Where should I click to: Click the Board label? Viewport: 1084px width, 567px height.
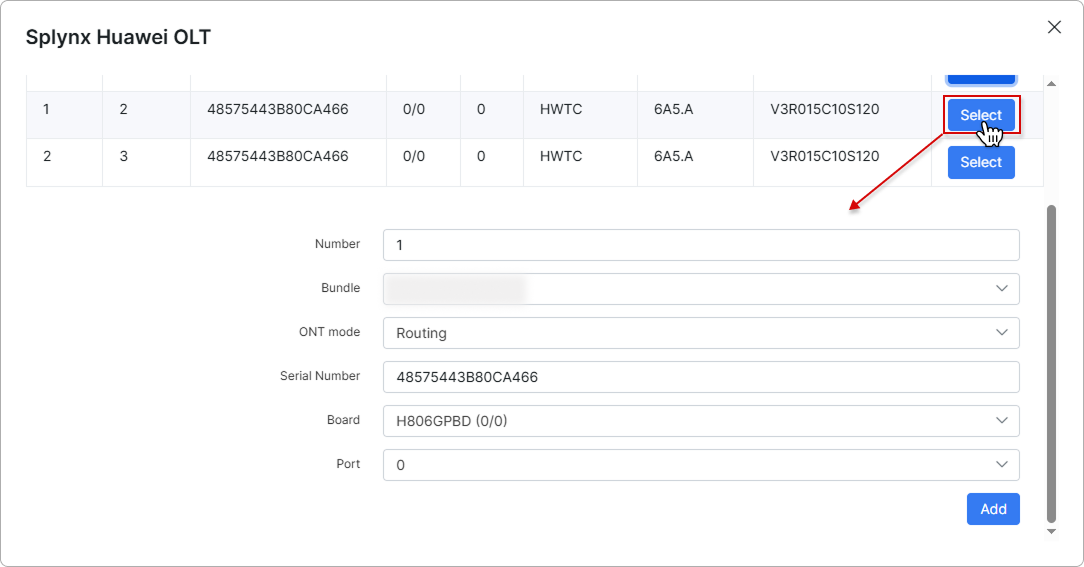point(343,420)
